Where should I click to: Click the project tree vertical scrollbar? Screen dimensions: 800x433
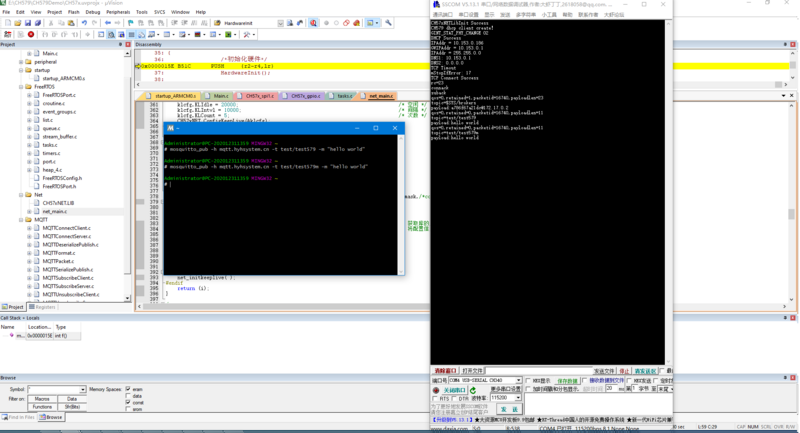pyautogui.click(x=127, y=175)
